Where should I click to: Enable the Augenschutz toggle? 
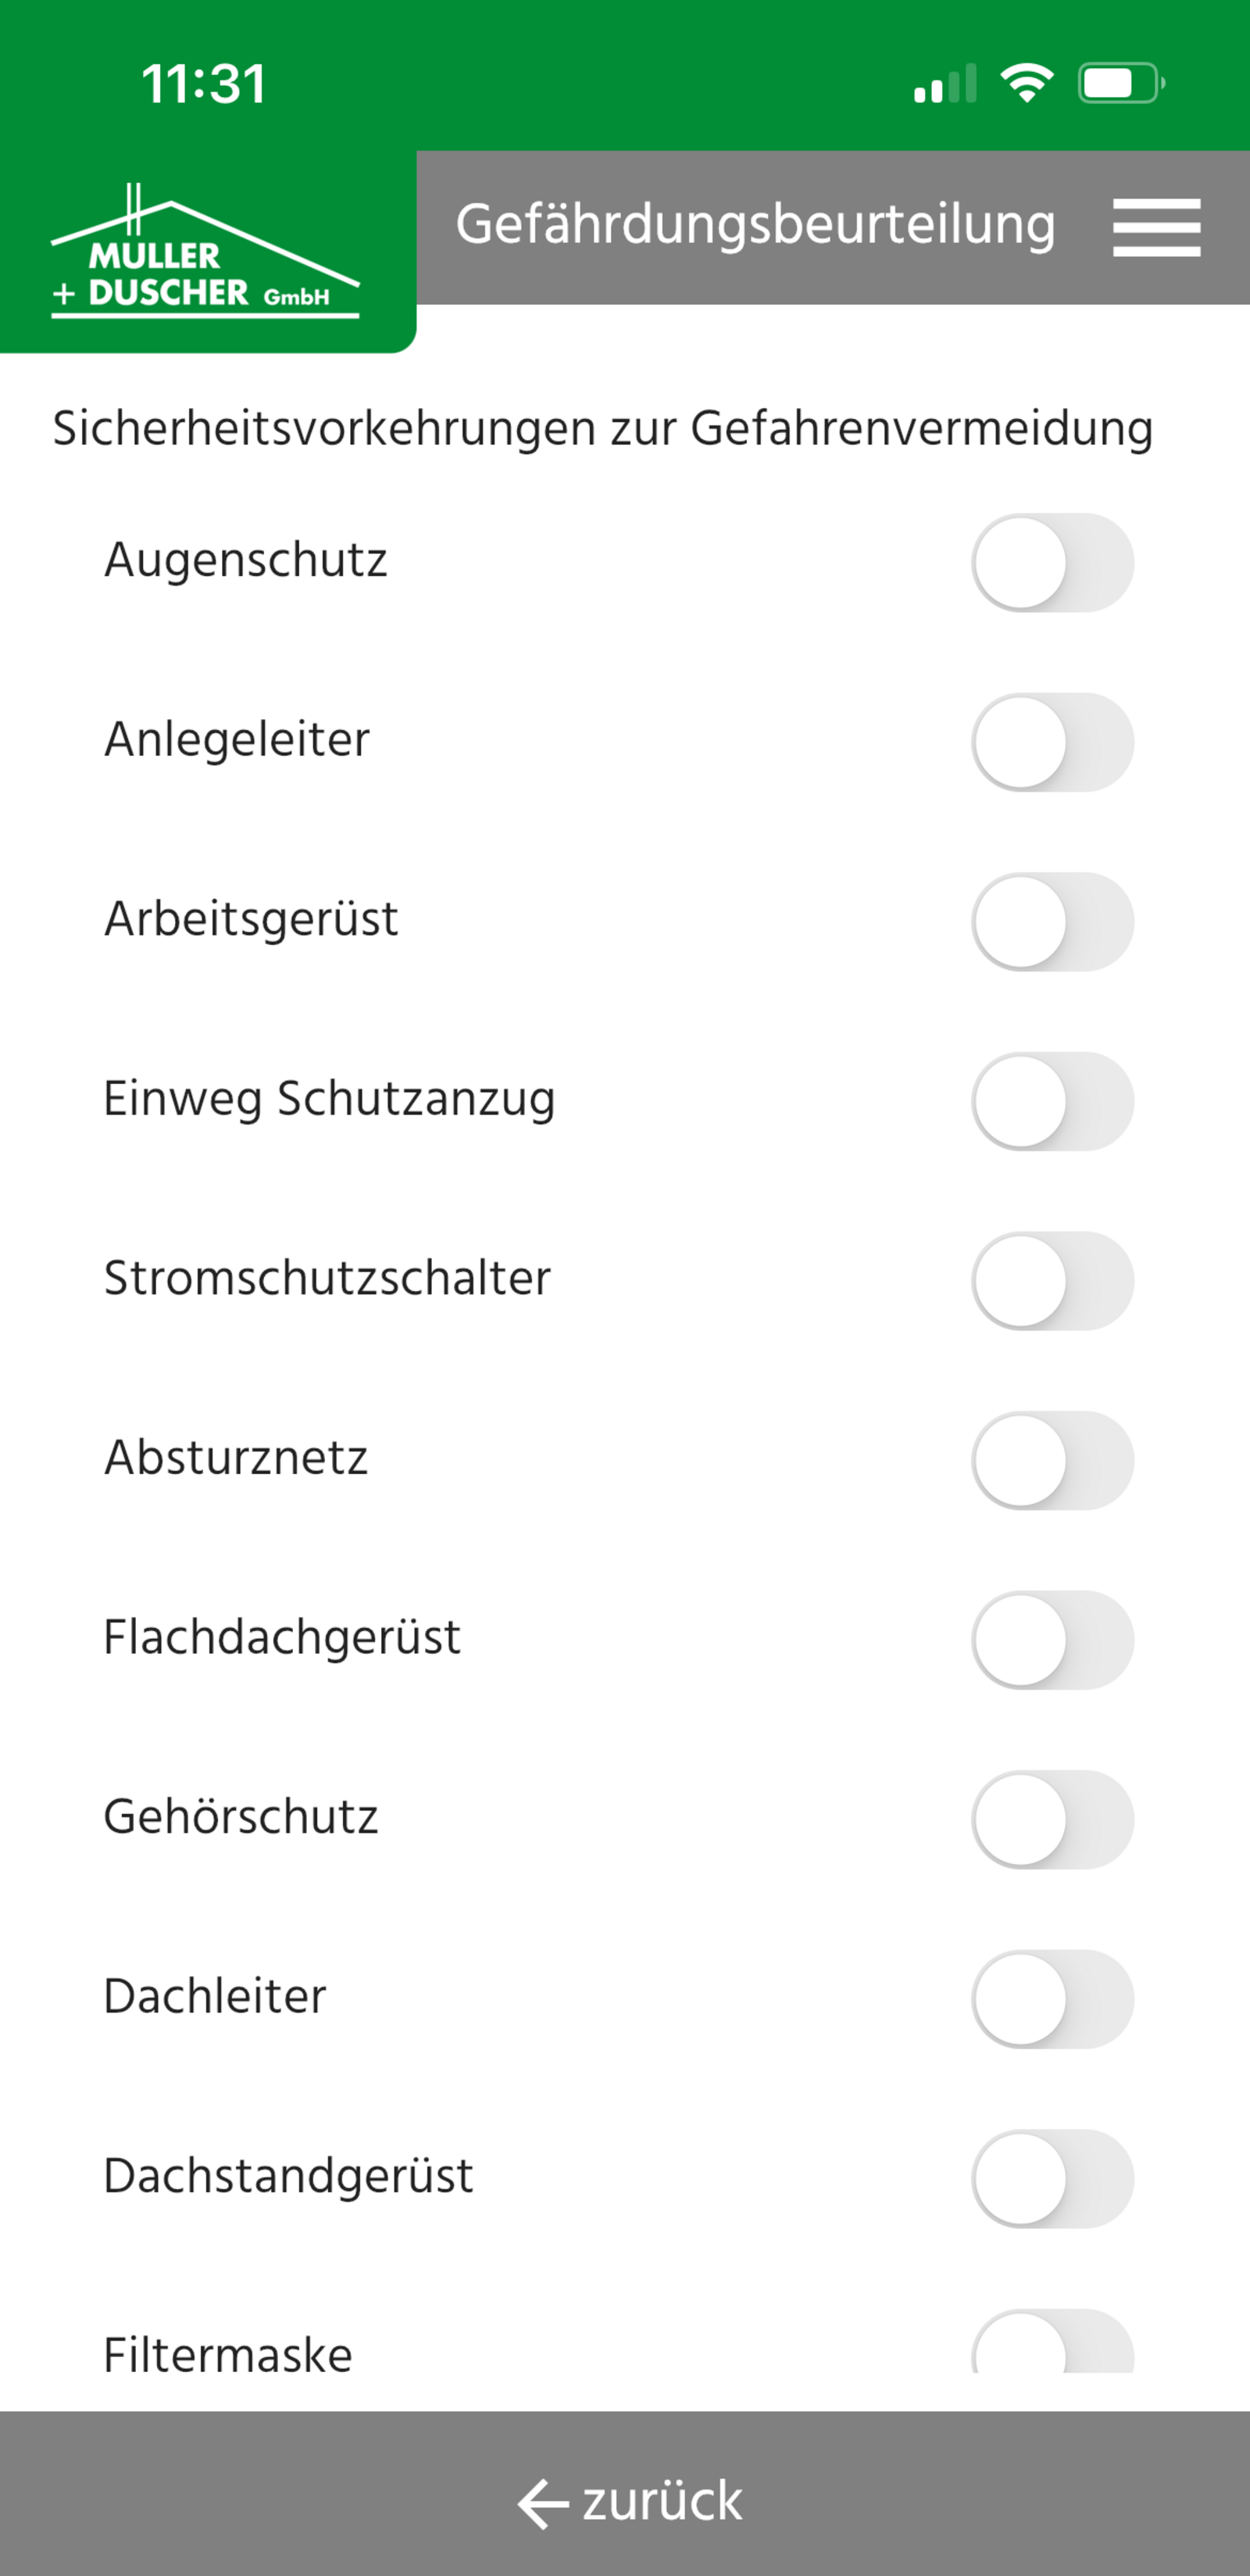tap(1052, 563)
